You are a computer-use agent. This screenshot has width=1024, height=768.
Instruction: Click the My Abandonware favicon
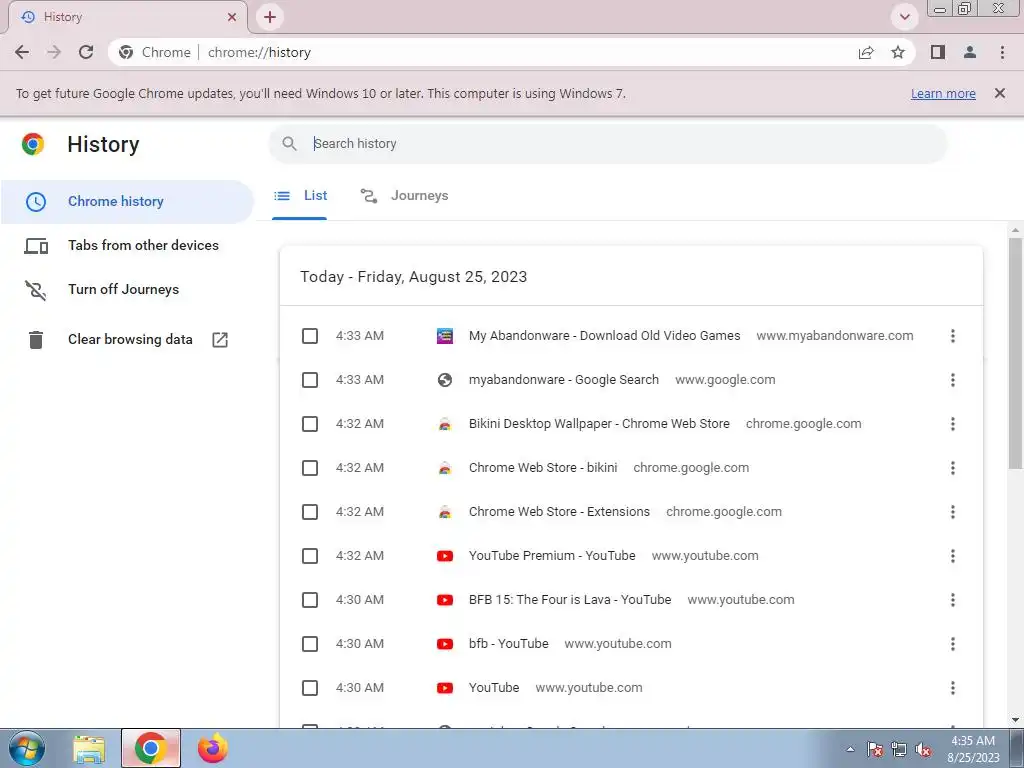coord(445,336)
